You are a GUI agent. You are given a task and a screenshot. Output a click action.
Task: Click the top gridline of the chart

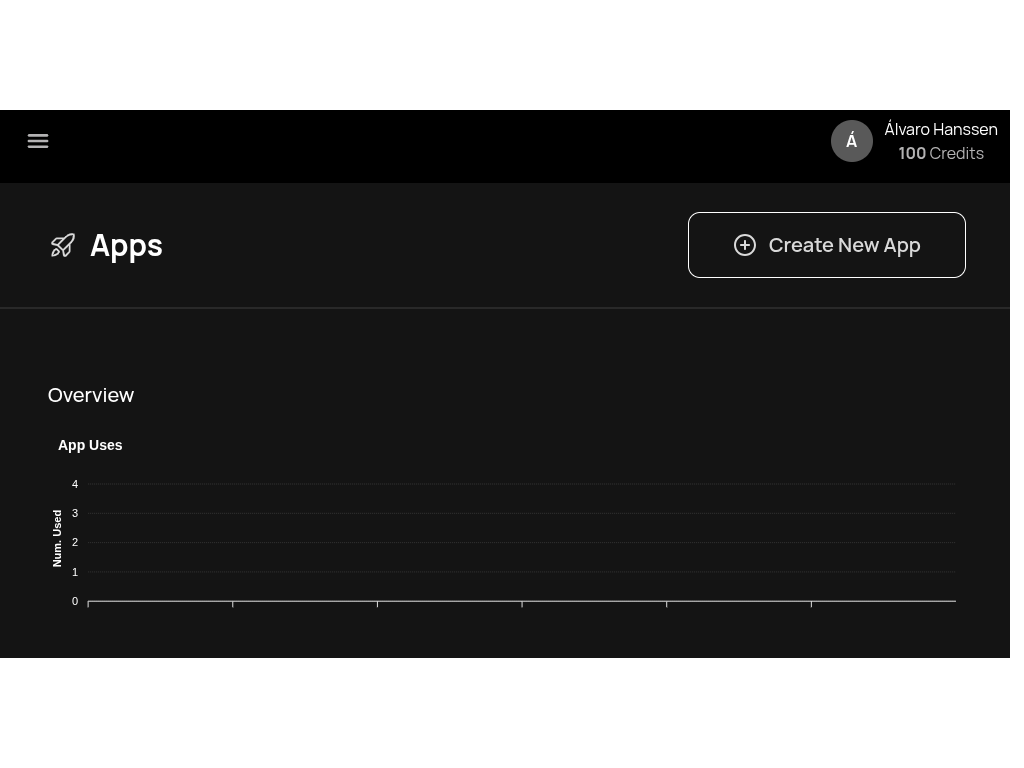pyautogui.click(x=520, y=484)
